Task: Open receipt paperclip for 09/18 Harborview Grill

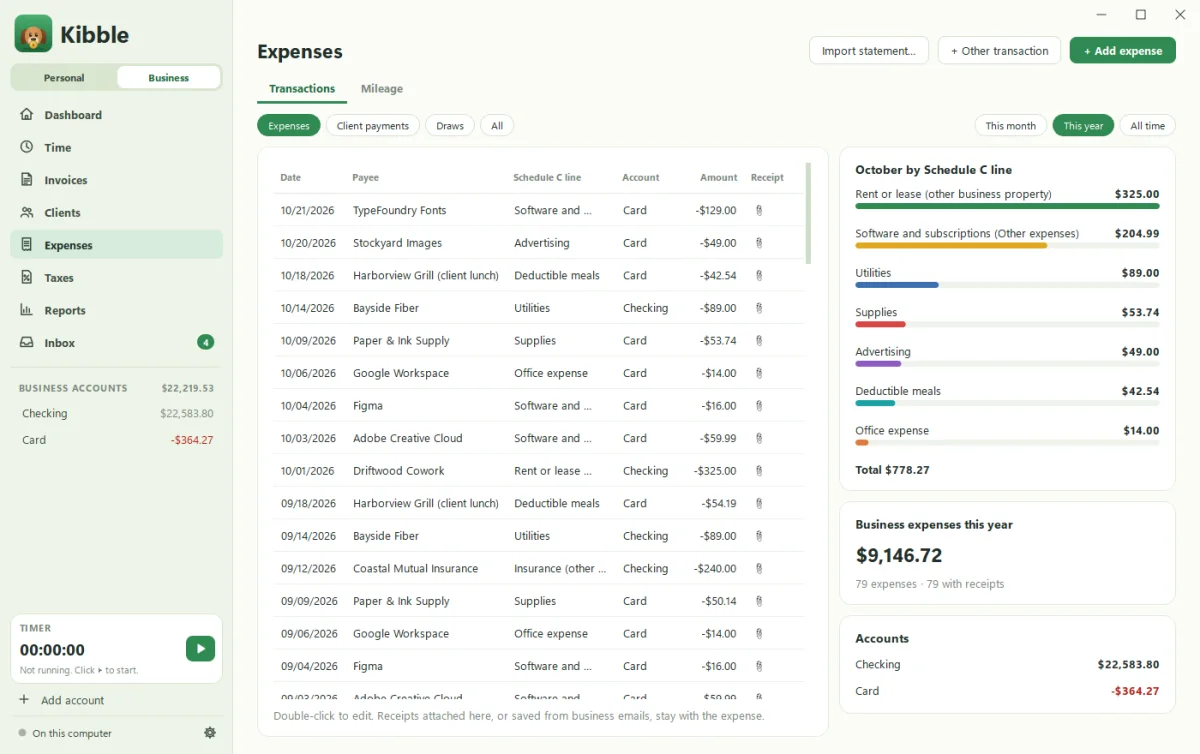Action: 759,503
